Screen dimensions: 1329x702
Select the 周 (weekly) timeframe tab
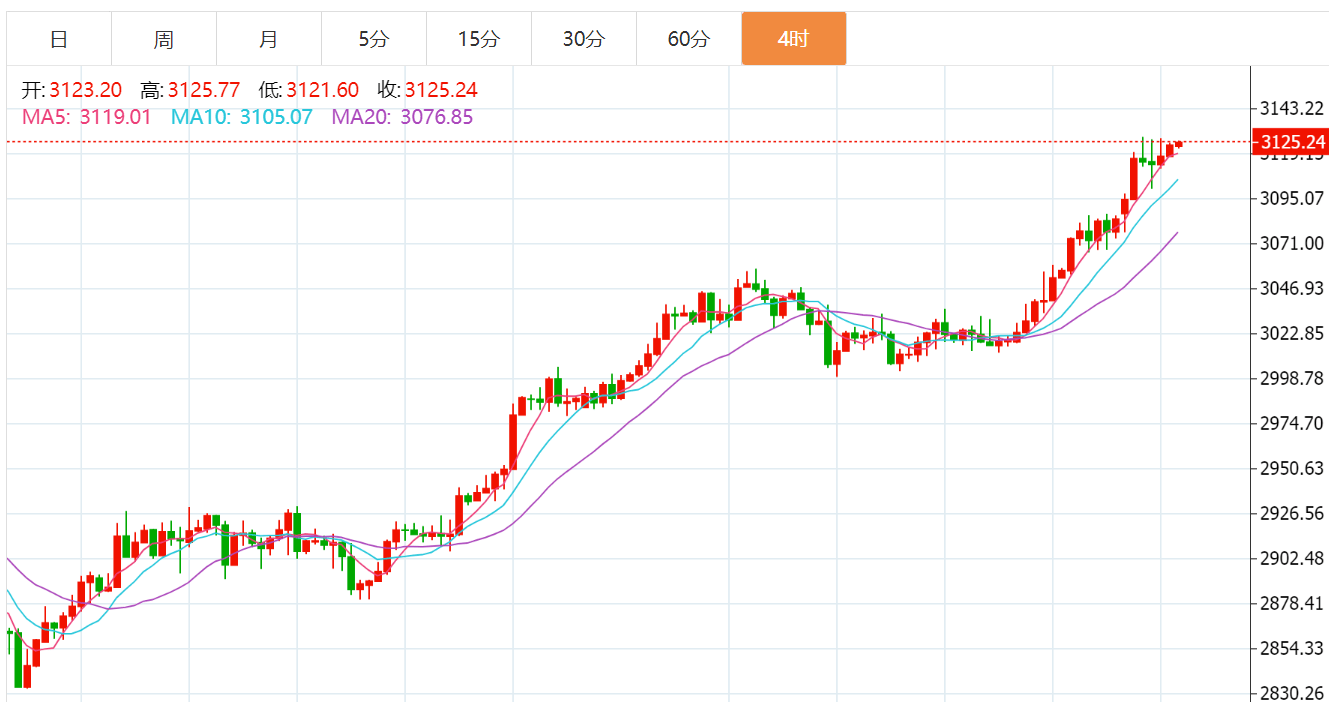click(164, 39)
